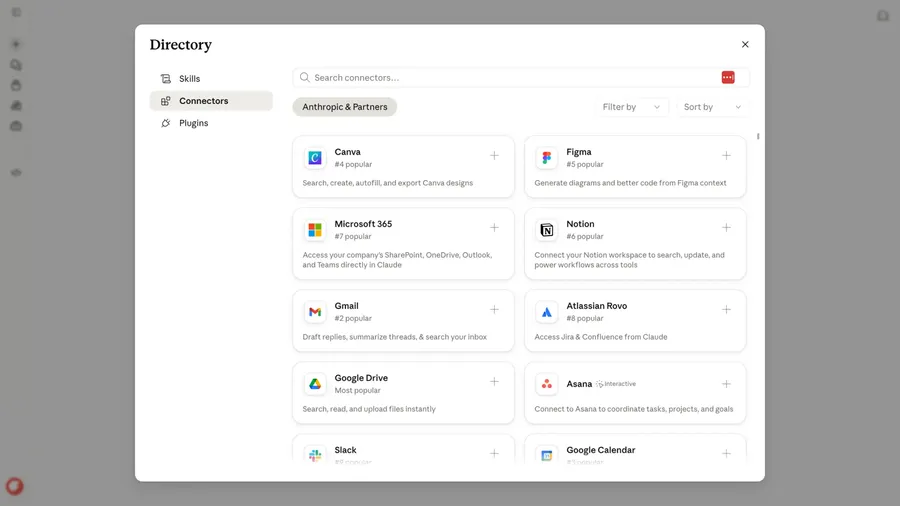The width and height of the screenshot is (900, 506).
Task: Click the Canva logo icon
Action: click(x=315, y=158)
